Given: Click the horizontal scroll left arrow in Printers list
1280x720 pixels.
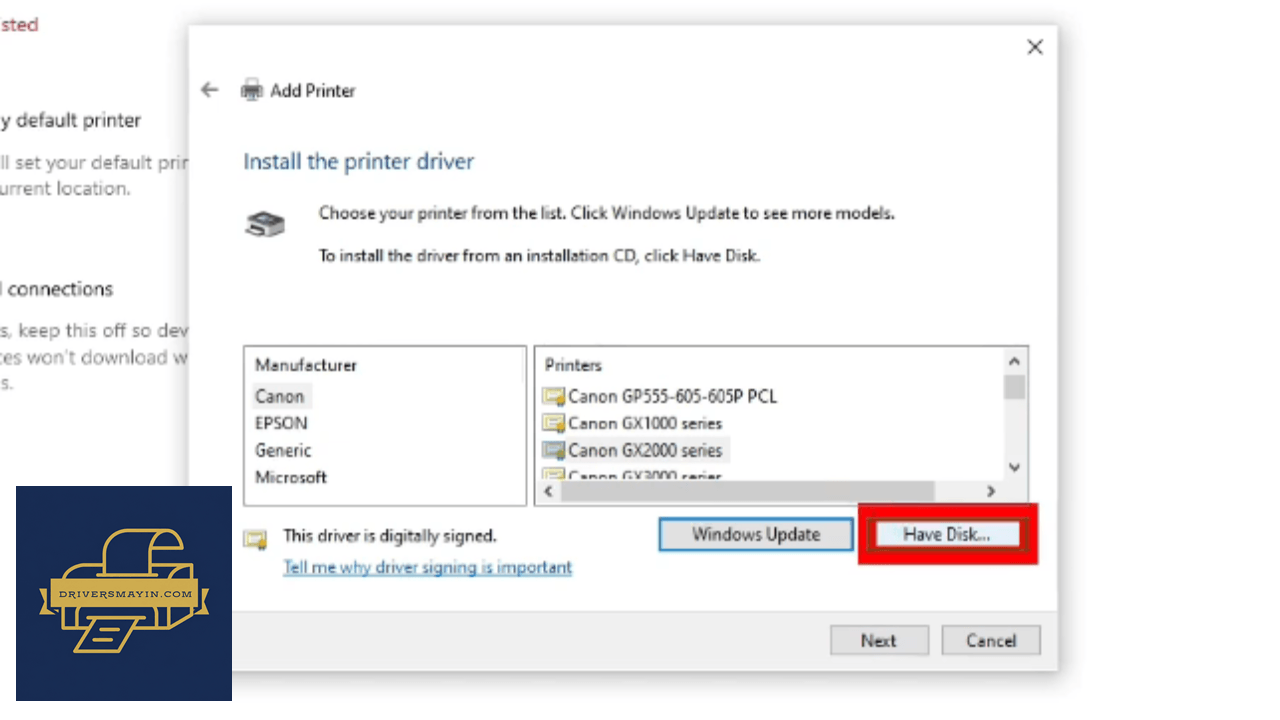Looking at the screenshot, I should 548,492.
